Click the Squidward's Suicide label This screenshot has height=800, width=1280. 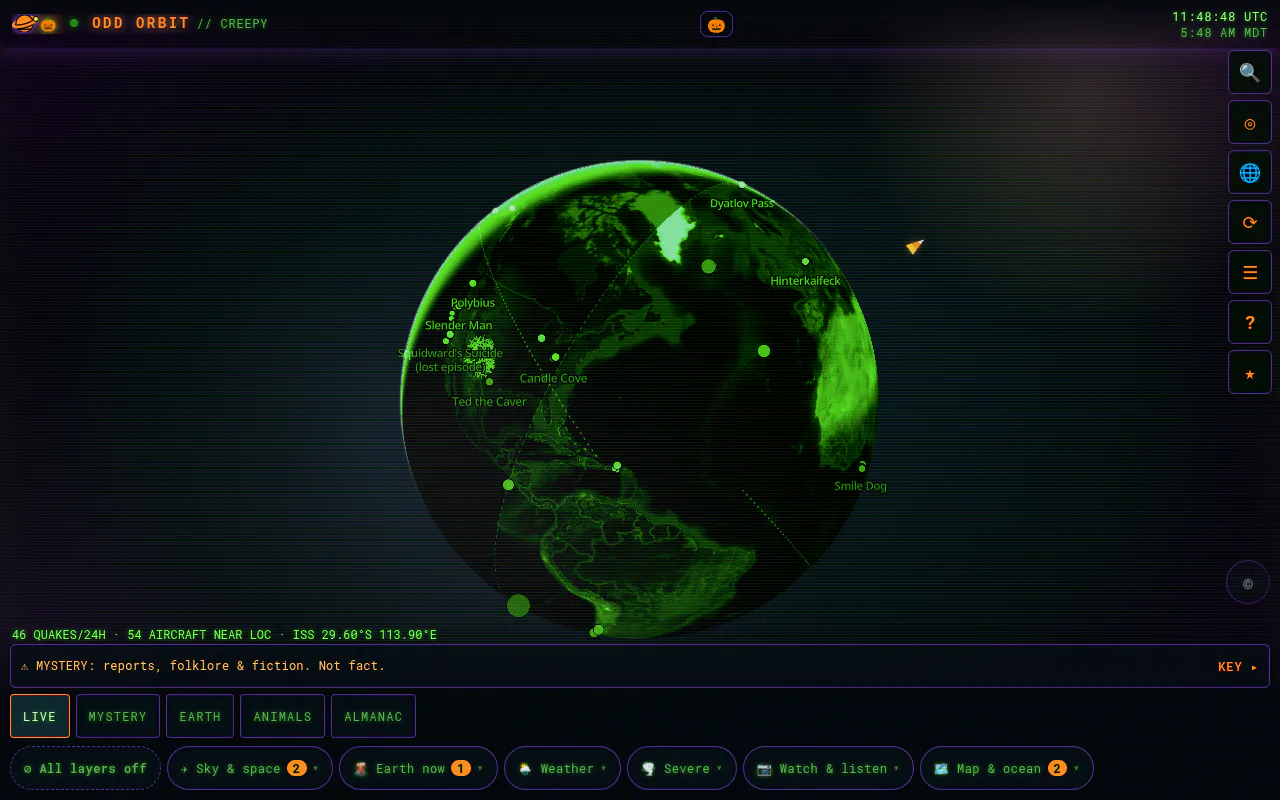(450, 360)
